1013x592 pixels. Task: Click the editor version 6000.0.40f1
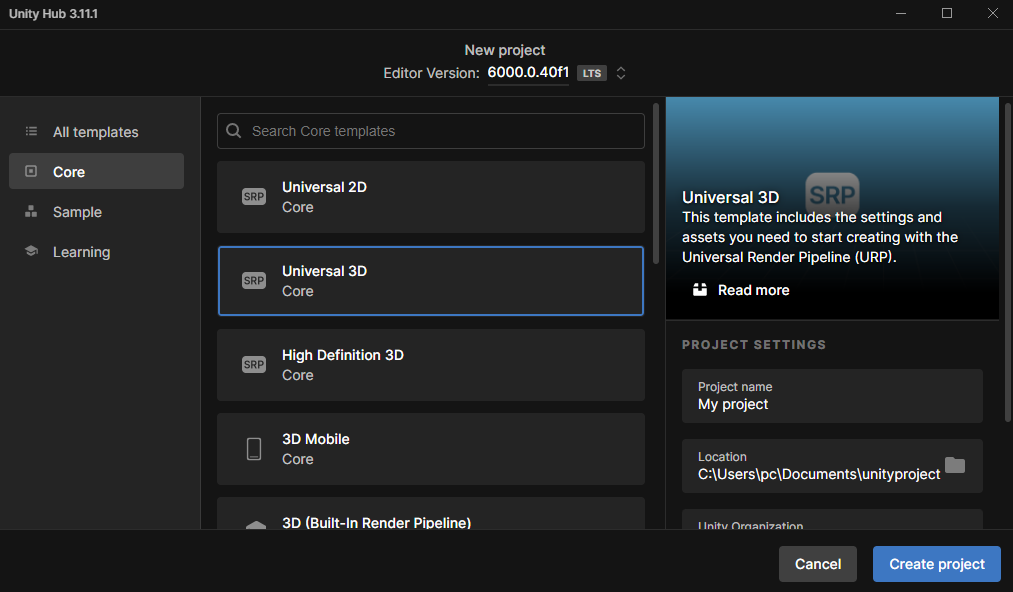point(528,72)
